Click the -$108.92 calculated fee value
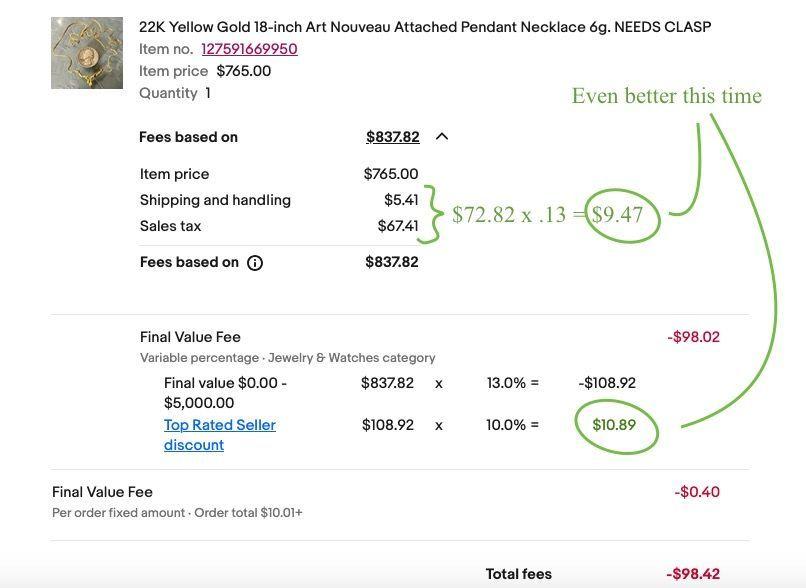 coord(607,383)
